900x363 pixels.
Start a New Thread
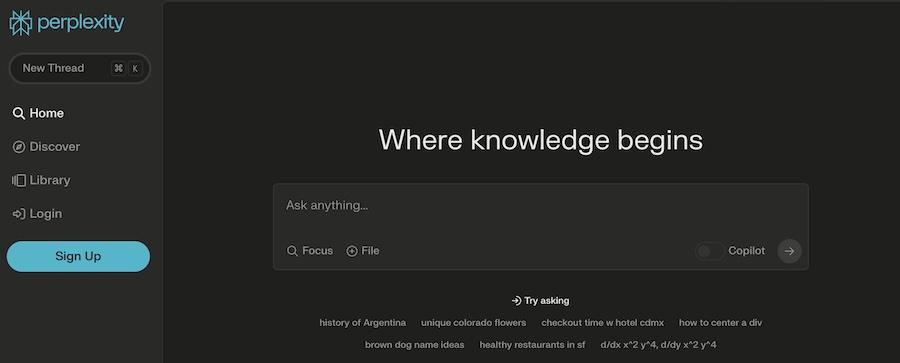point(79,68)
